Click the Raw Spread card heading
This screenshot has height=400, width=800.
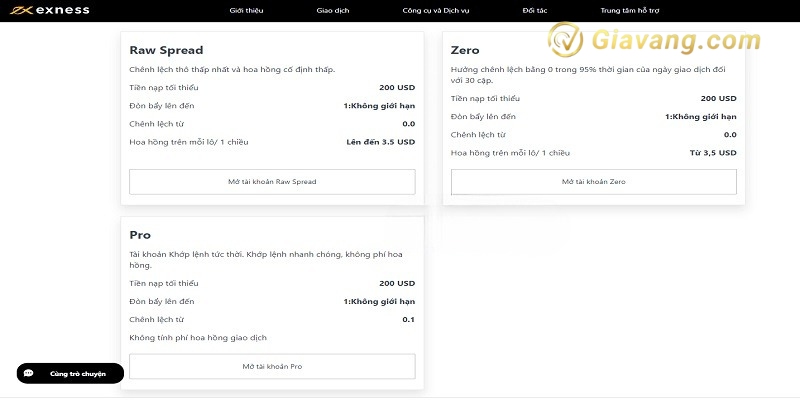point(166,50)
